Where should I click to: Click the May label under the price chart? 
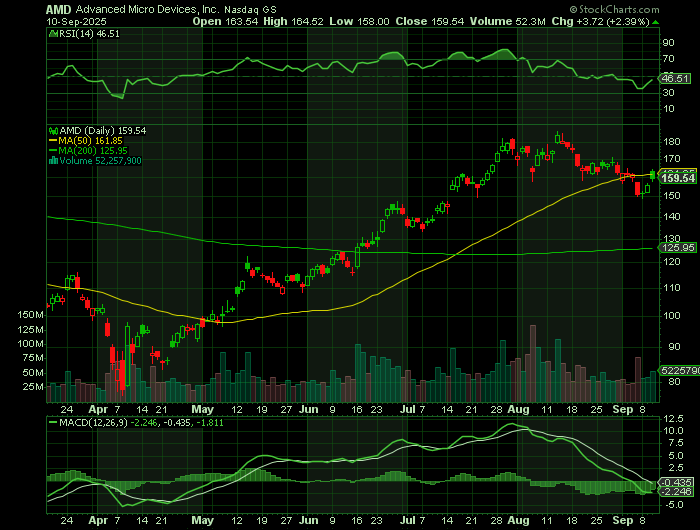pos(202,409)
